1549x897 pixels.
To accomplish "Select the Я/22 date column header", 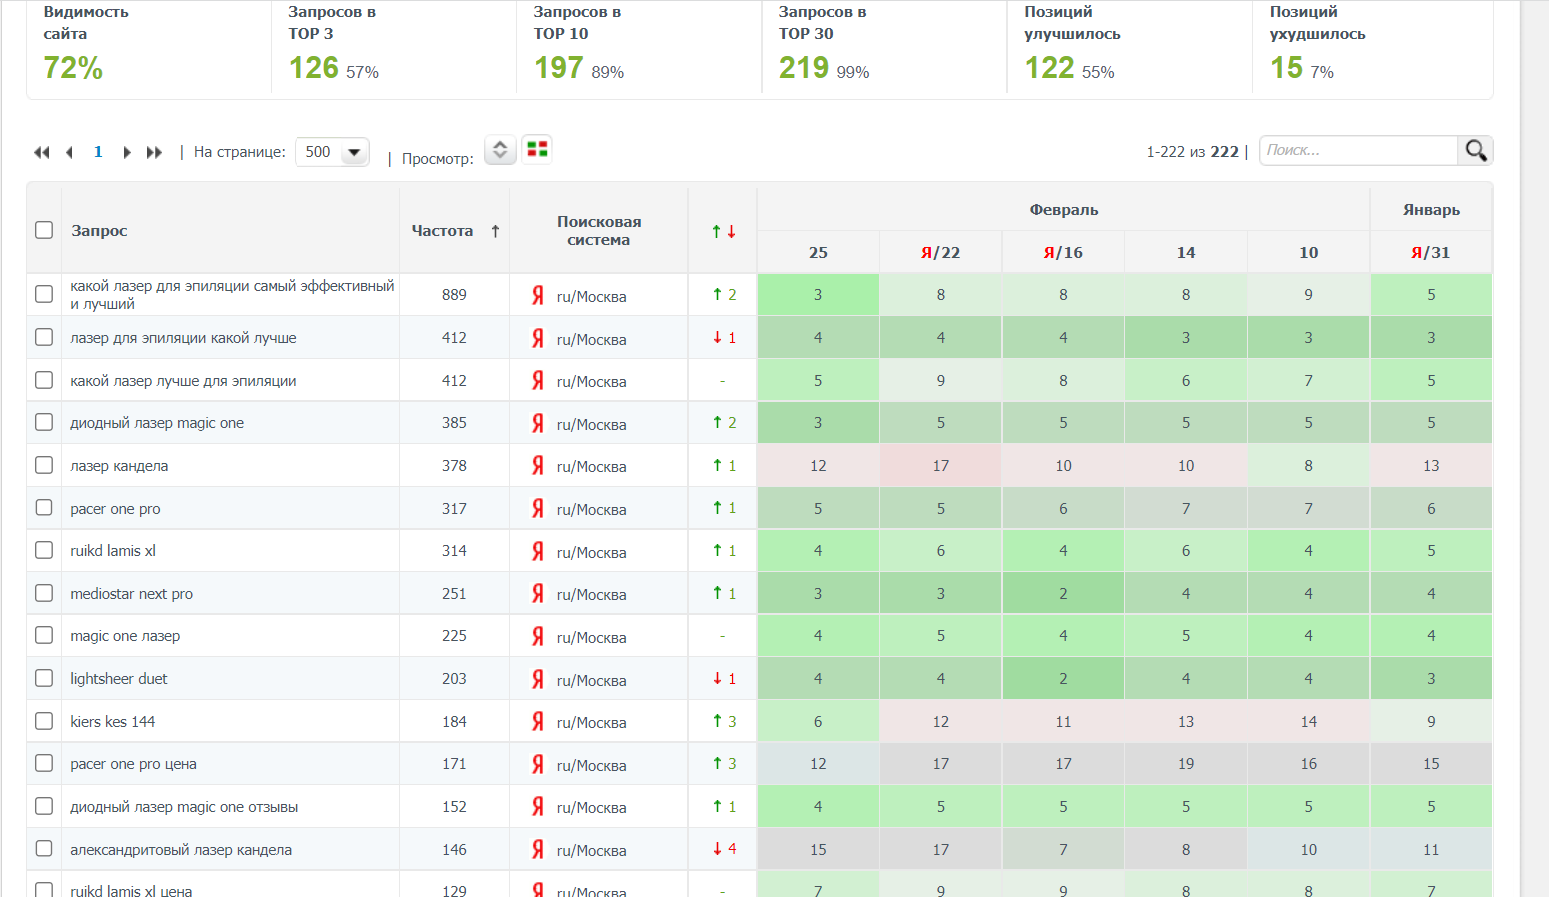I will 941,253.
